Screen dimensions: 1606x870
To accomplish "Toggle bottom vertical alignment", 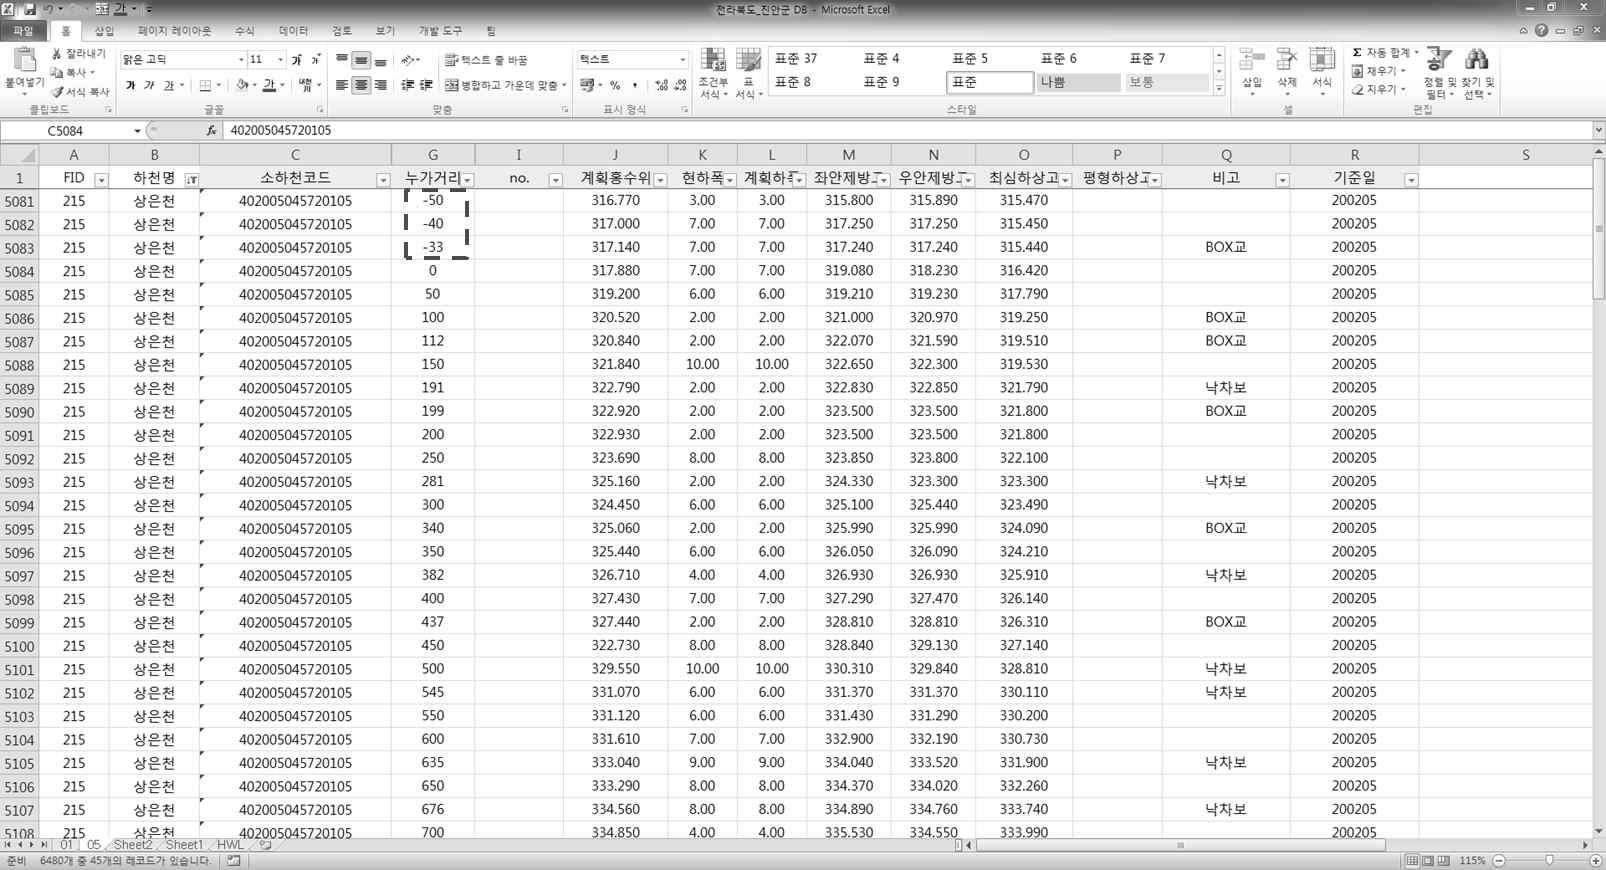I will click(x=380, y=60).
